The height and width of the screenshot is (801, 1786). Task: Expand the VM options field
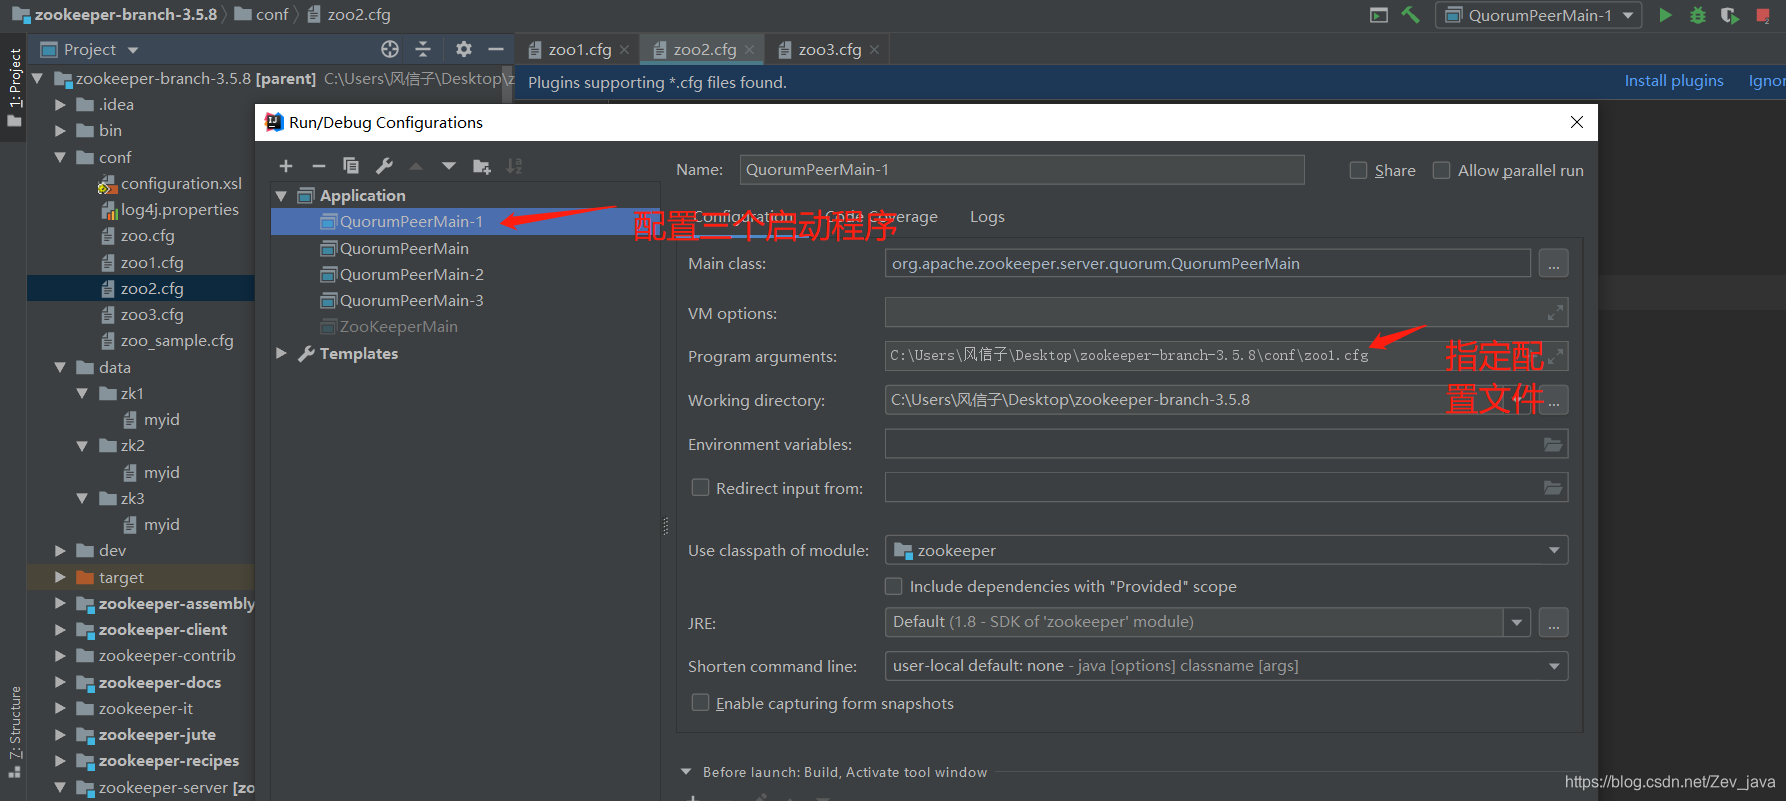coord(1555,313)
